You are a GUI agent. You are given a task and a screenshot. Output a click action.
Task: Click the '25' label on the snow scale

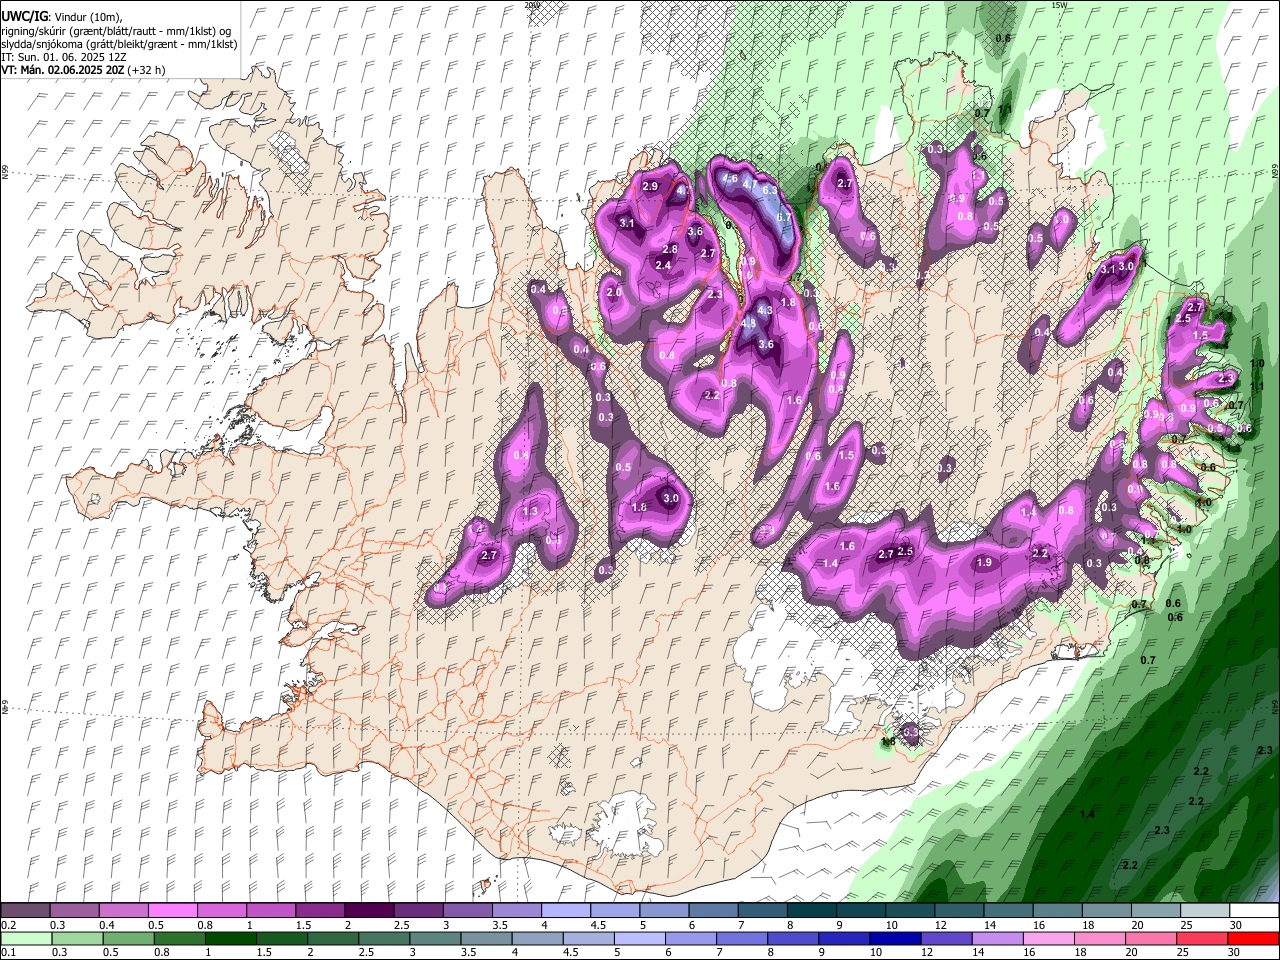click(x=1187, y=925)
